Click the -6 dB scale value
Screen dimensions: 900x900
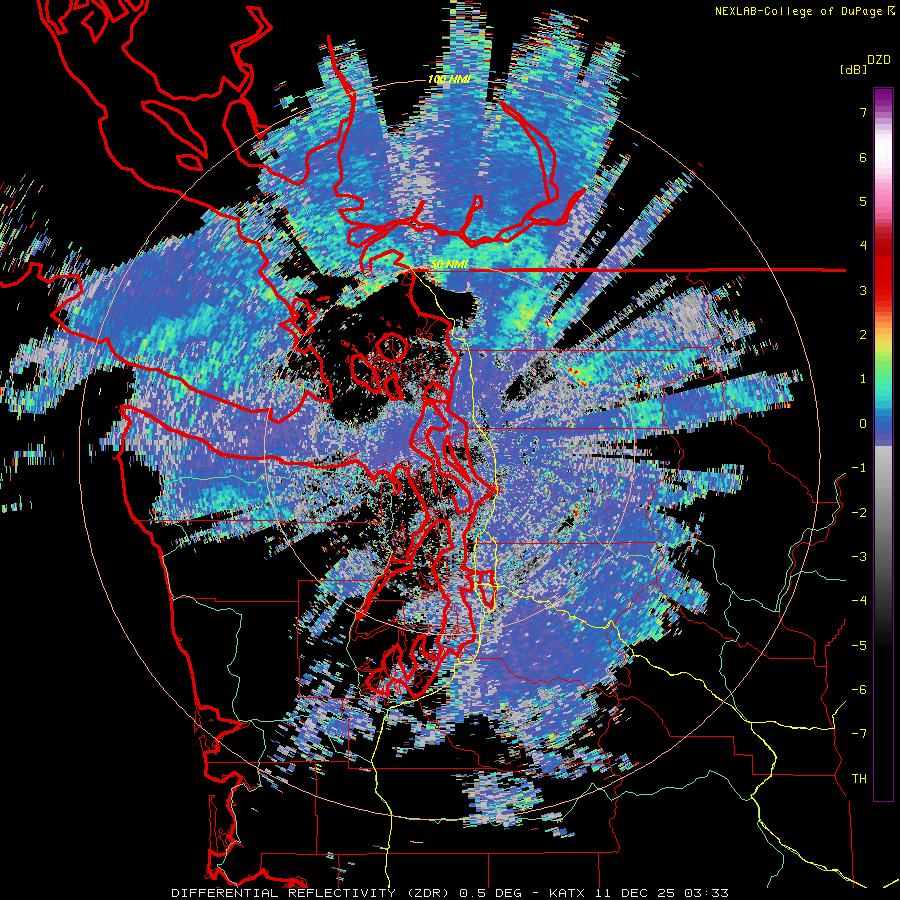[x=859, y=690]
